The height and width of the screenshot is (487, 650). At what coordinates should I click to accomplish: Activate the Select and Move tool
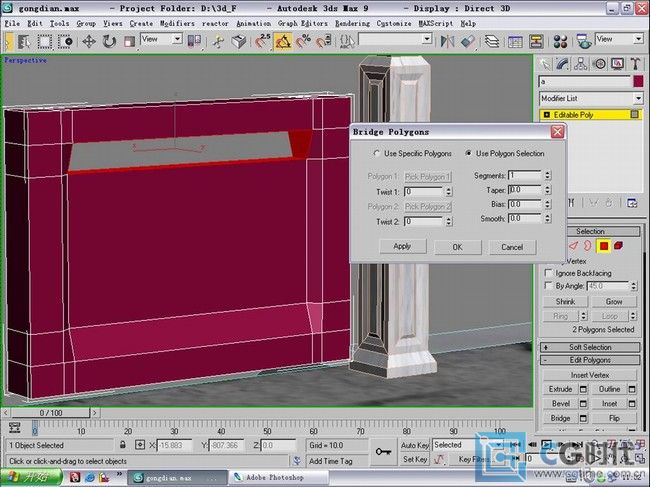click(89, 41)
